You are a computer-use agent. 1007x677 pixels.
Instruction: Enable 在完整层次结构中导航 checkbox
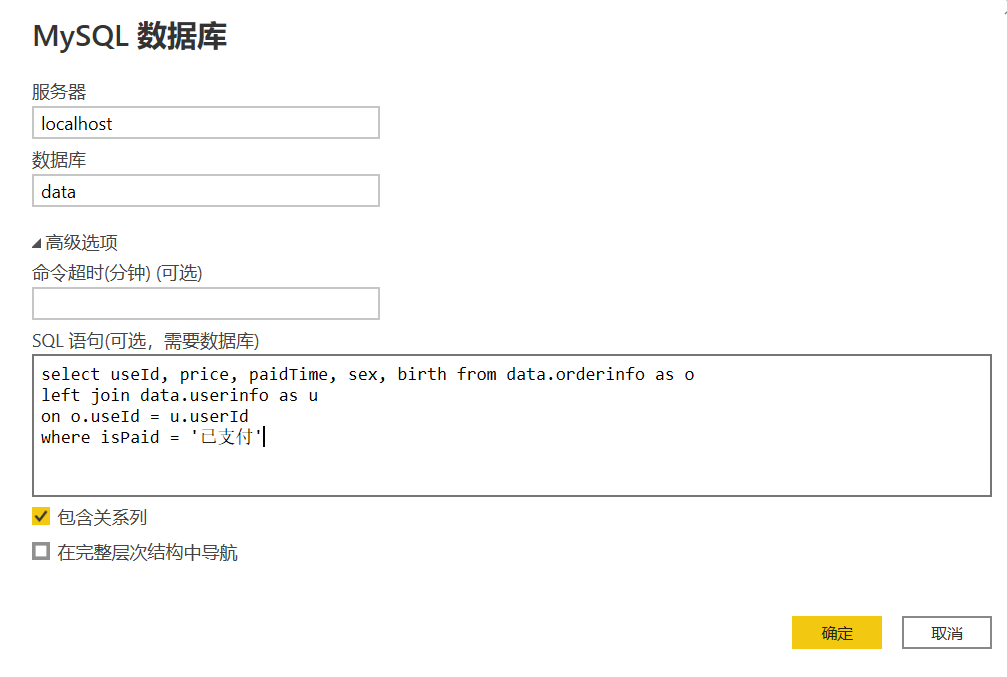(41, 551)
